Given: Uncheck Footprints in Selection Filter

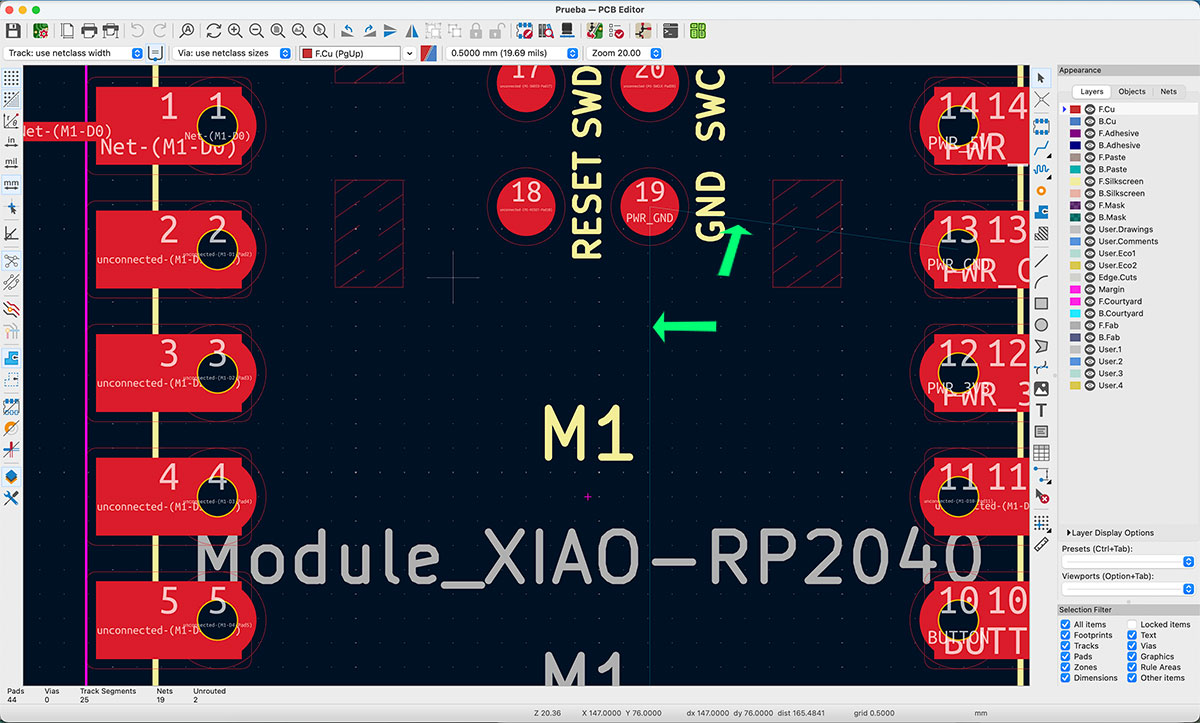Looking at the screenshot, I should [x=1065, y=635].
